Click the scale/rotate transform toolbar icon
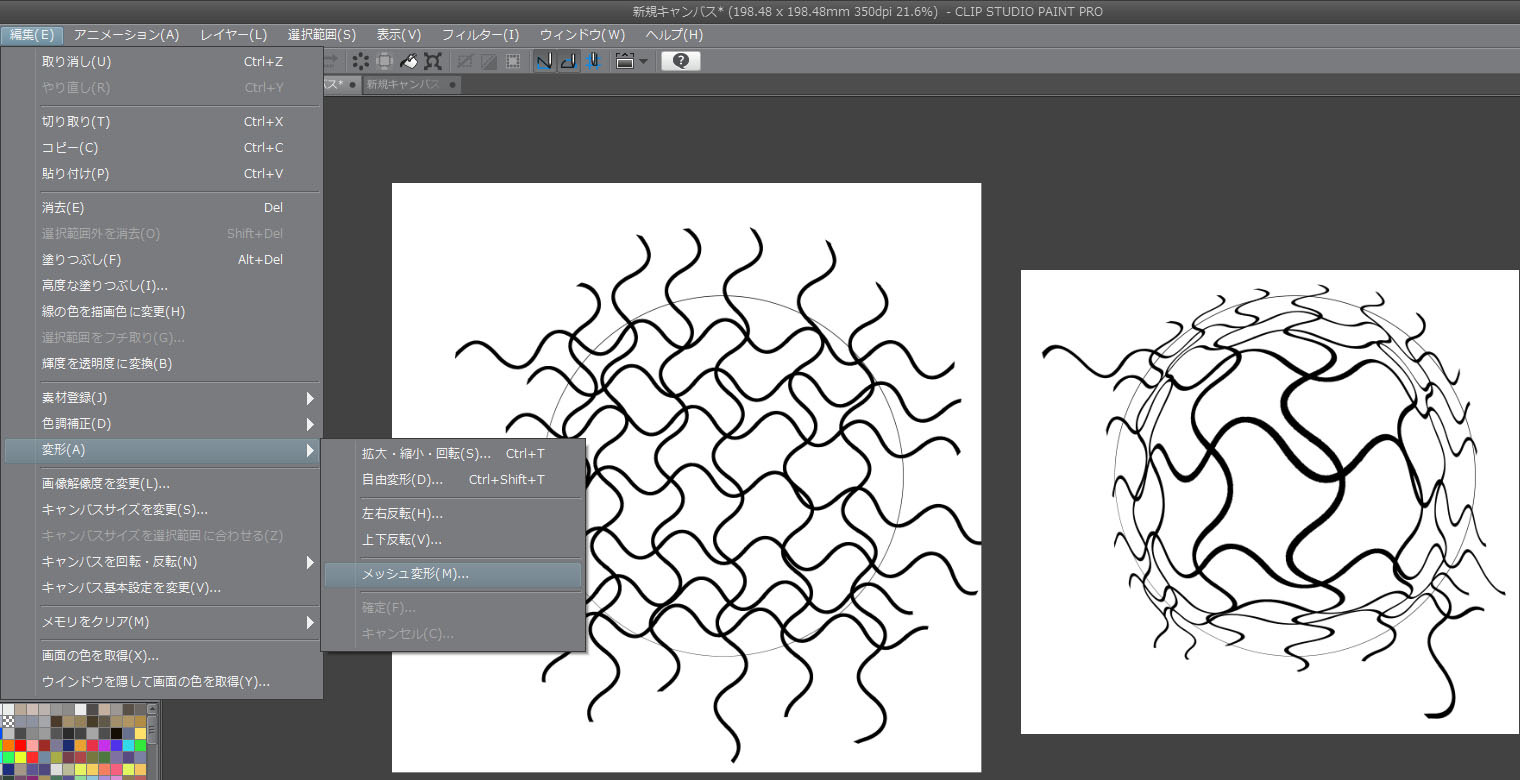Screen dimensions: 1520x780 point(433,61)
